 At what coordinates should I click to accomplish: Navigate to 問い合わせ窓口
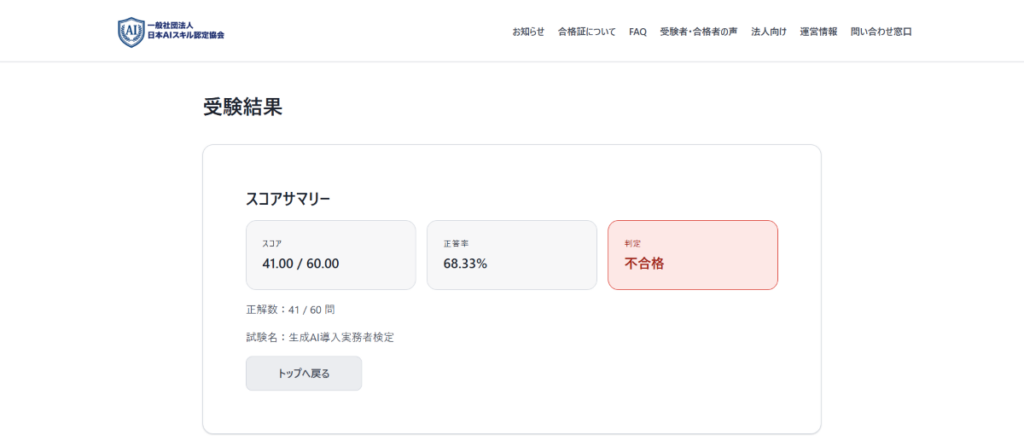point(881,32)
